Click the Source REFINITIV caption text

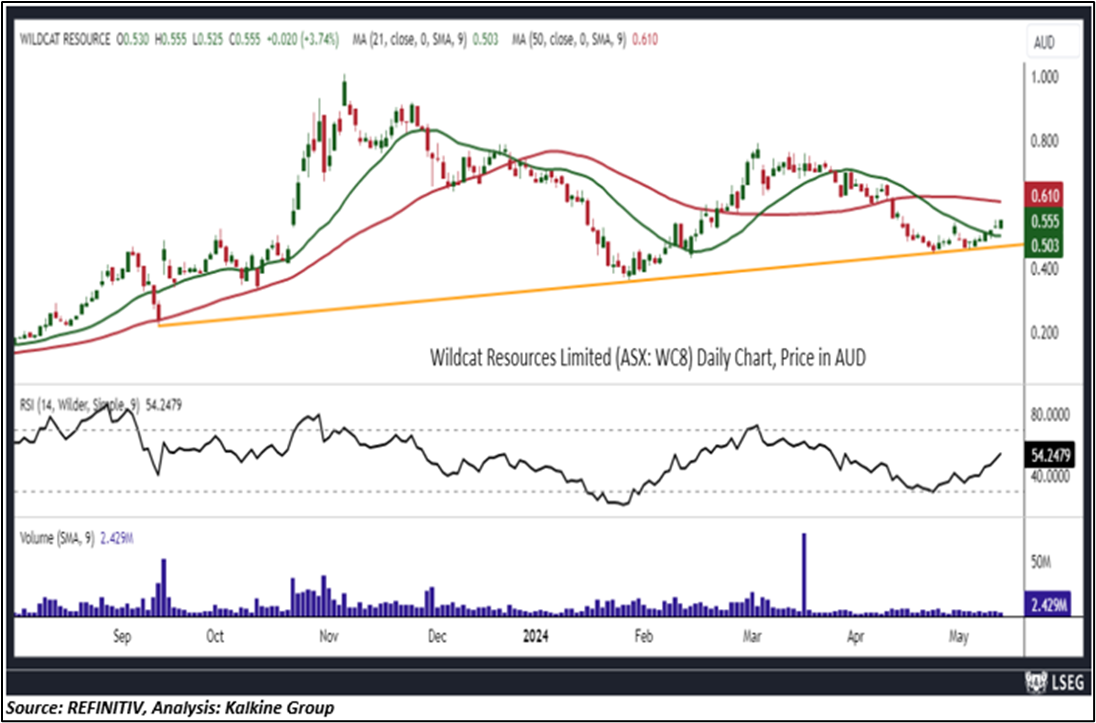click(171, 706)
